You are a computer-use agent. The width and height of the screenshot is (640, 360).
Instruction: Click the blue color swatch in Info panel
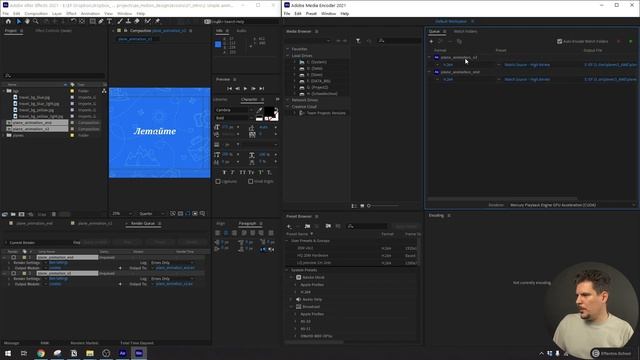[218, 44]
